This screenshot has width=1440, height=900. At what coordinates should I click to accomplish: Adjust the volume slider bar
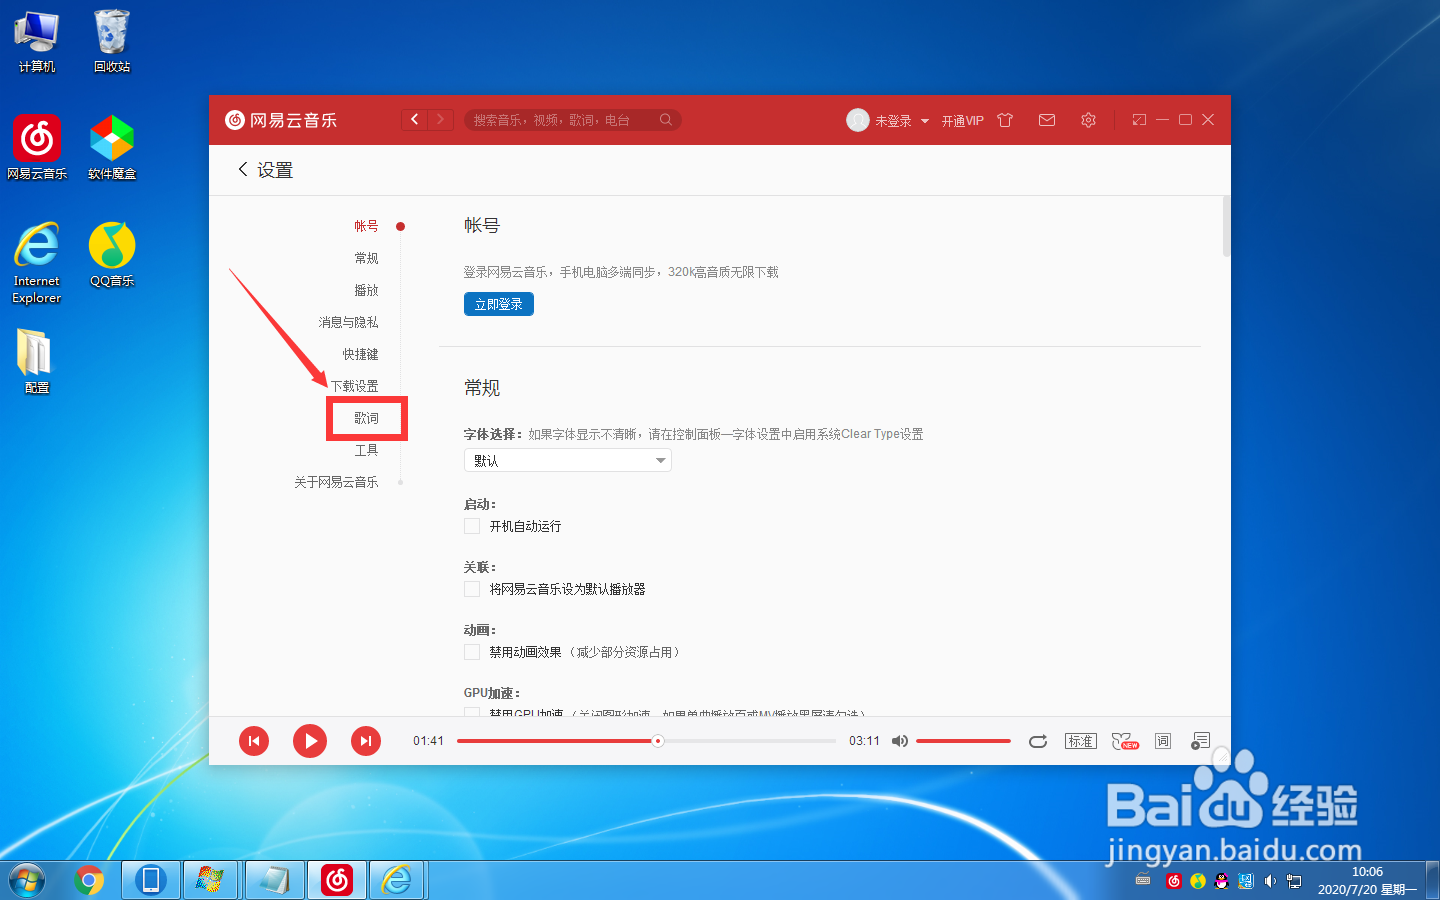tap(963, 741)
